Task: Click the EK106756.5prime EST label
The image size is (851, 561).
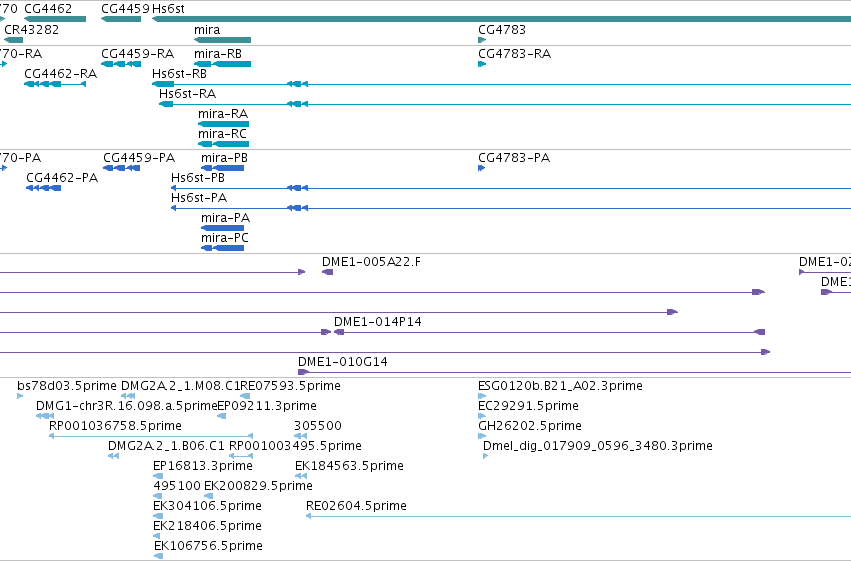Action: [x=208, y=546]
